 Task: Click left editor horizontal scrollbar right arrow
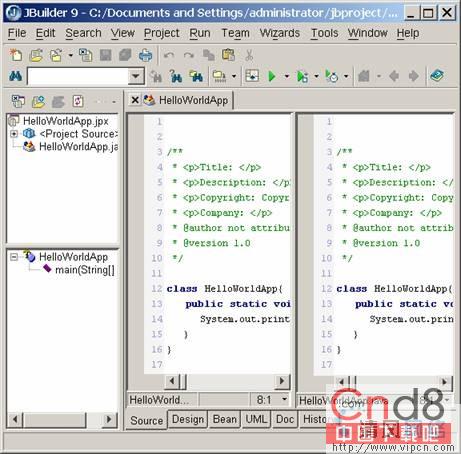tap(282, 381)
